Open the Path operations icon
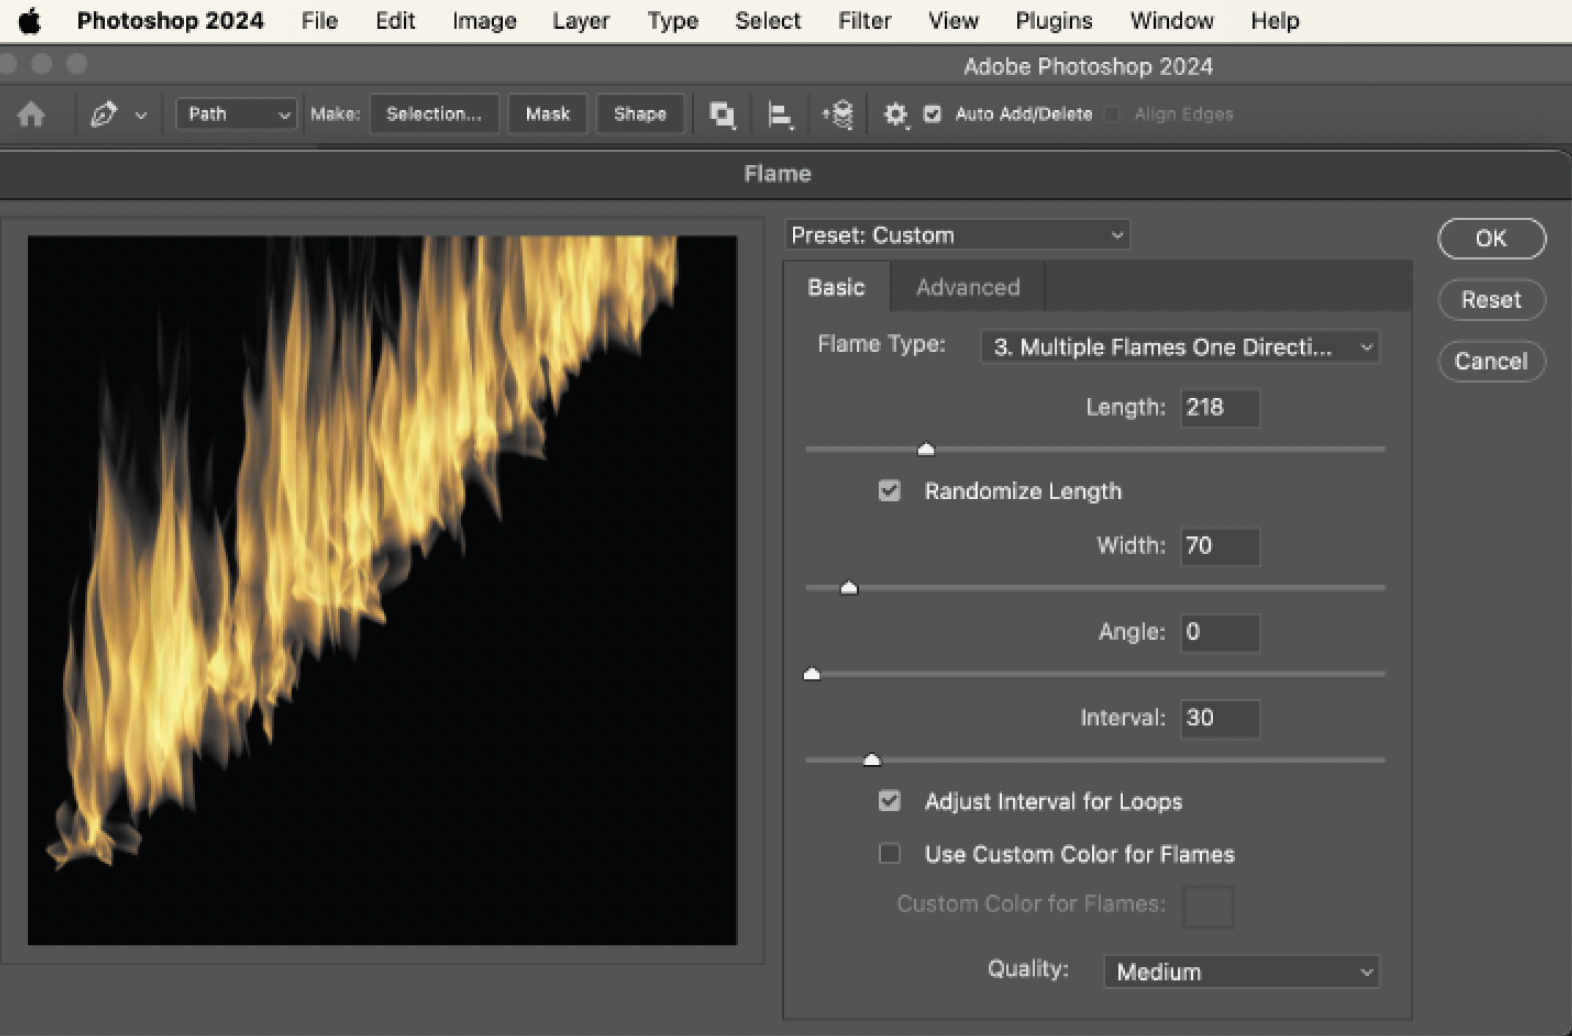 click(x=722, y=115)
